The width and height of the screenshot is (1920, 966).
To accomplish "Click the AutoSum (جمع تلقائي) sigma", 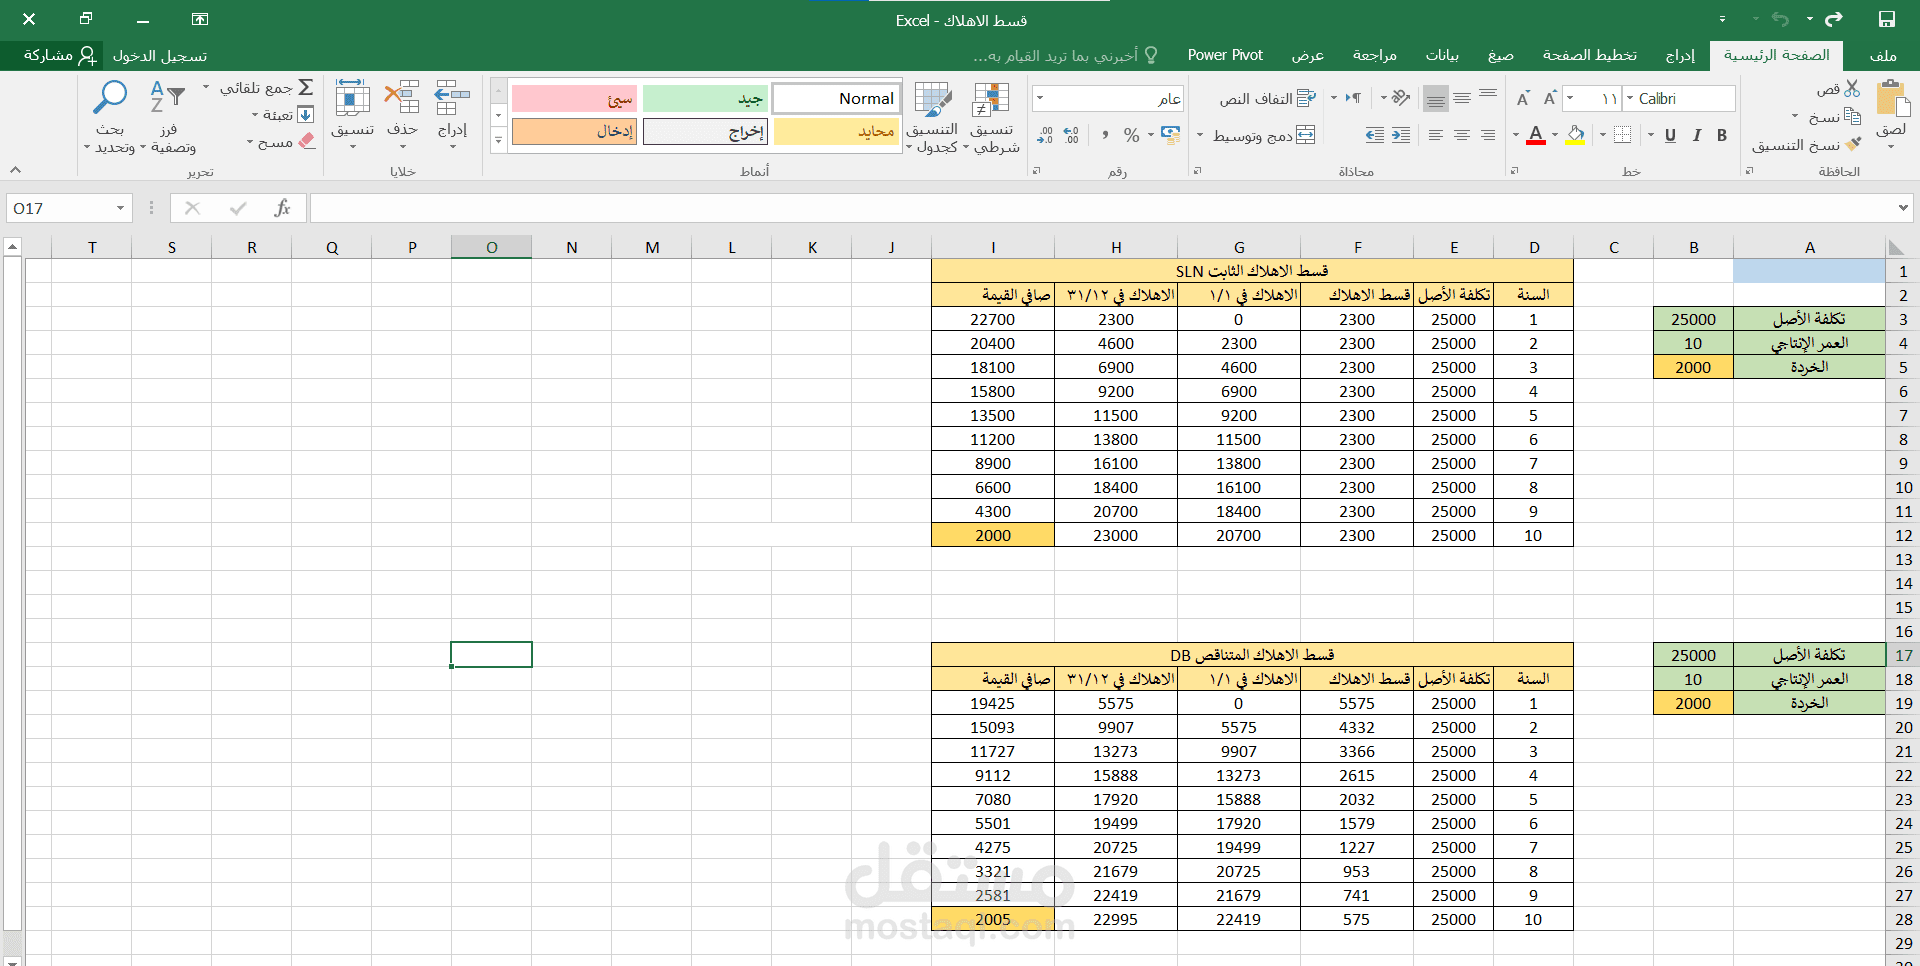I will pyautogui.click(x=306, y=88).
